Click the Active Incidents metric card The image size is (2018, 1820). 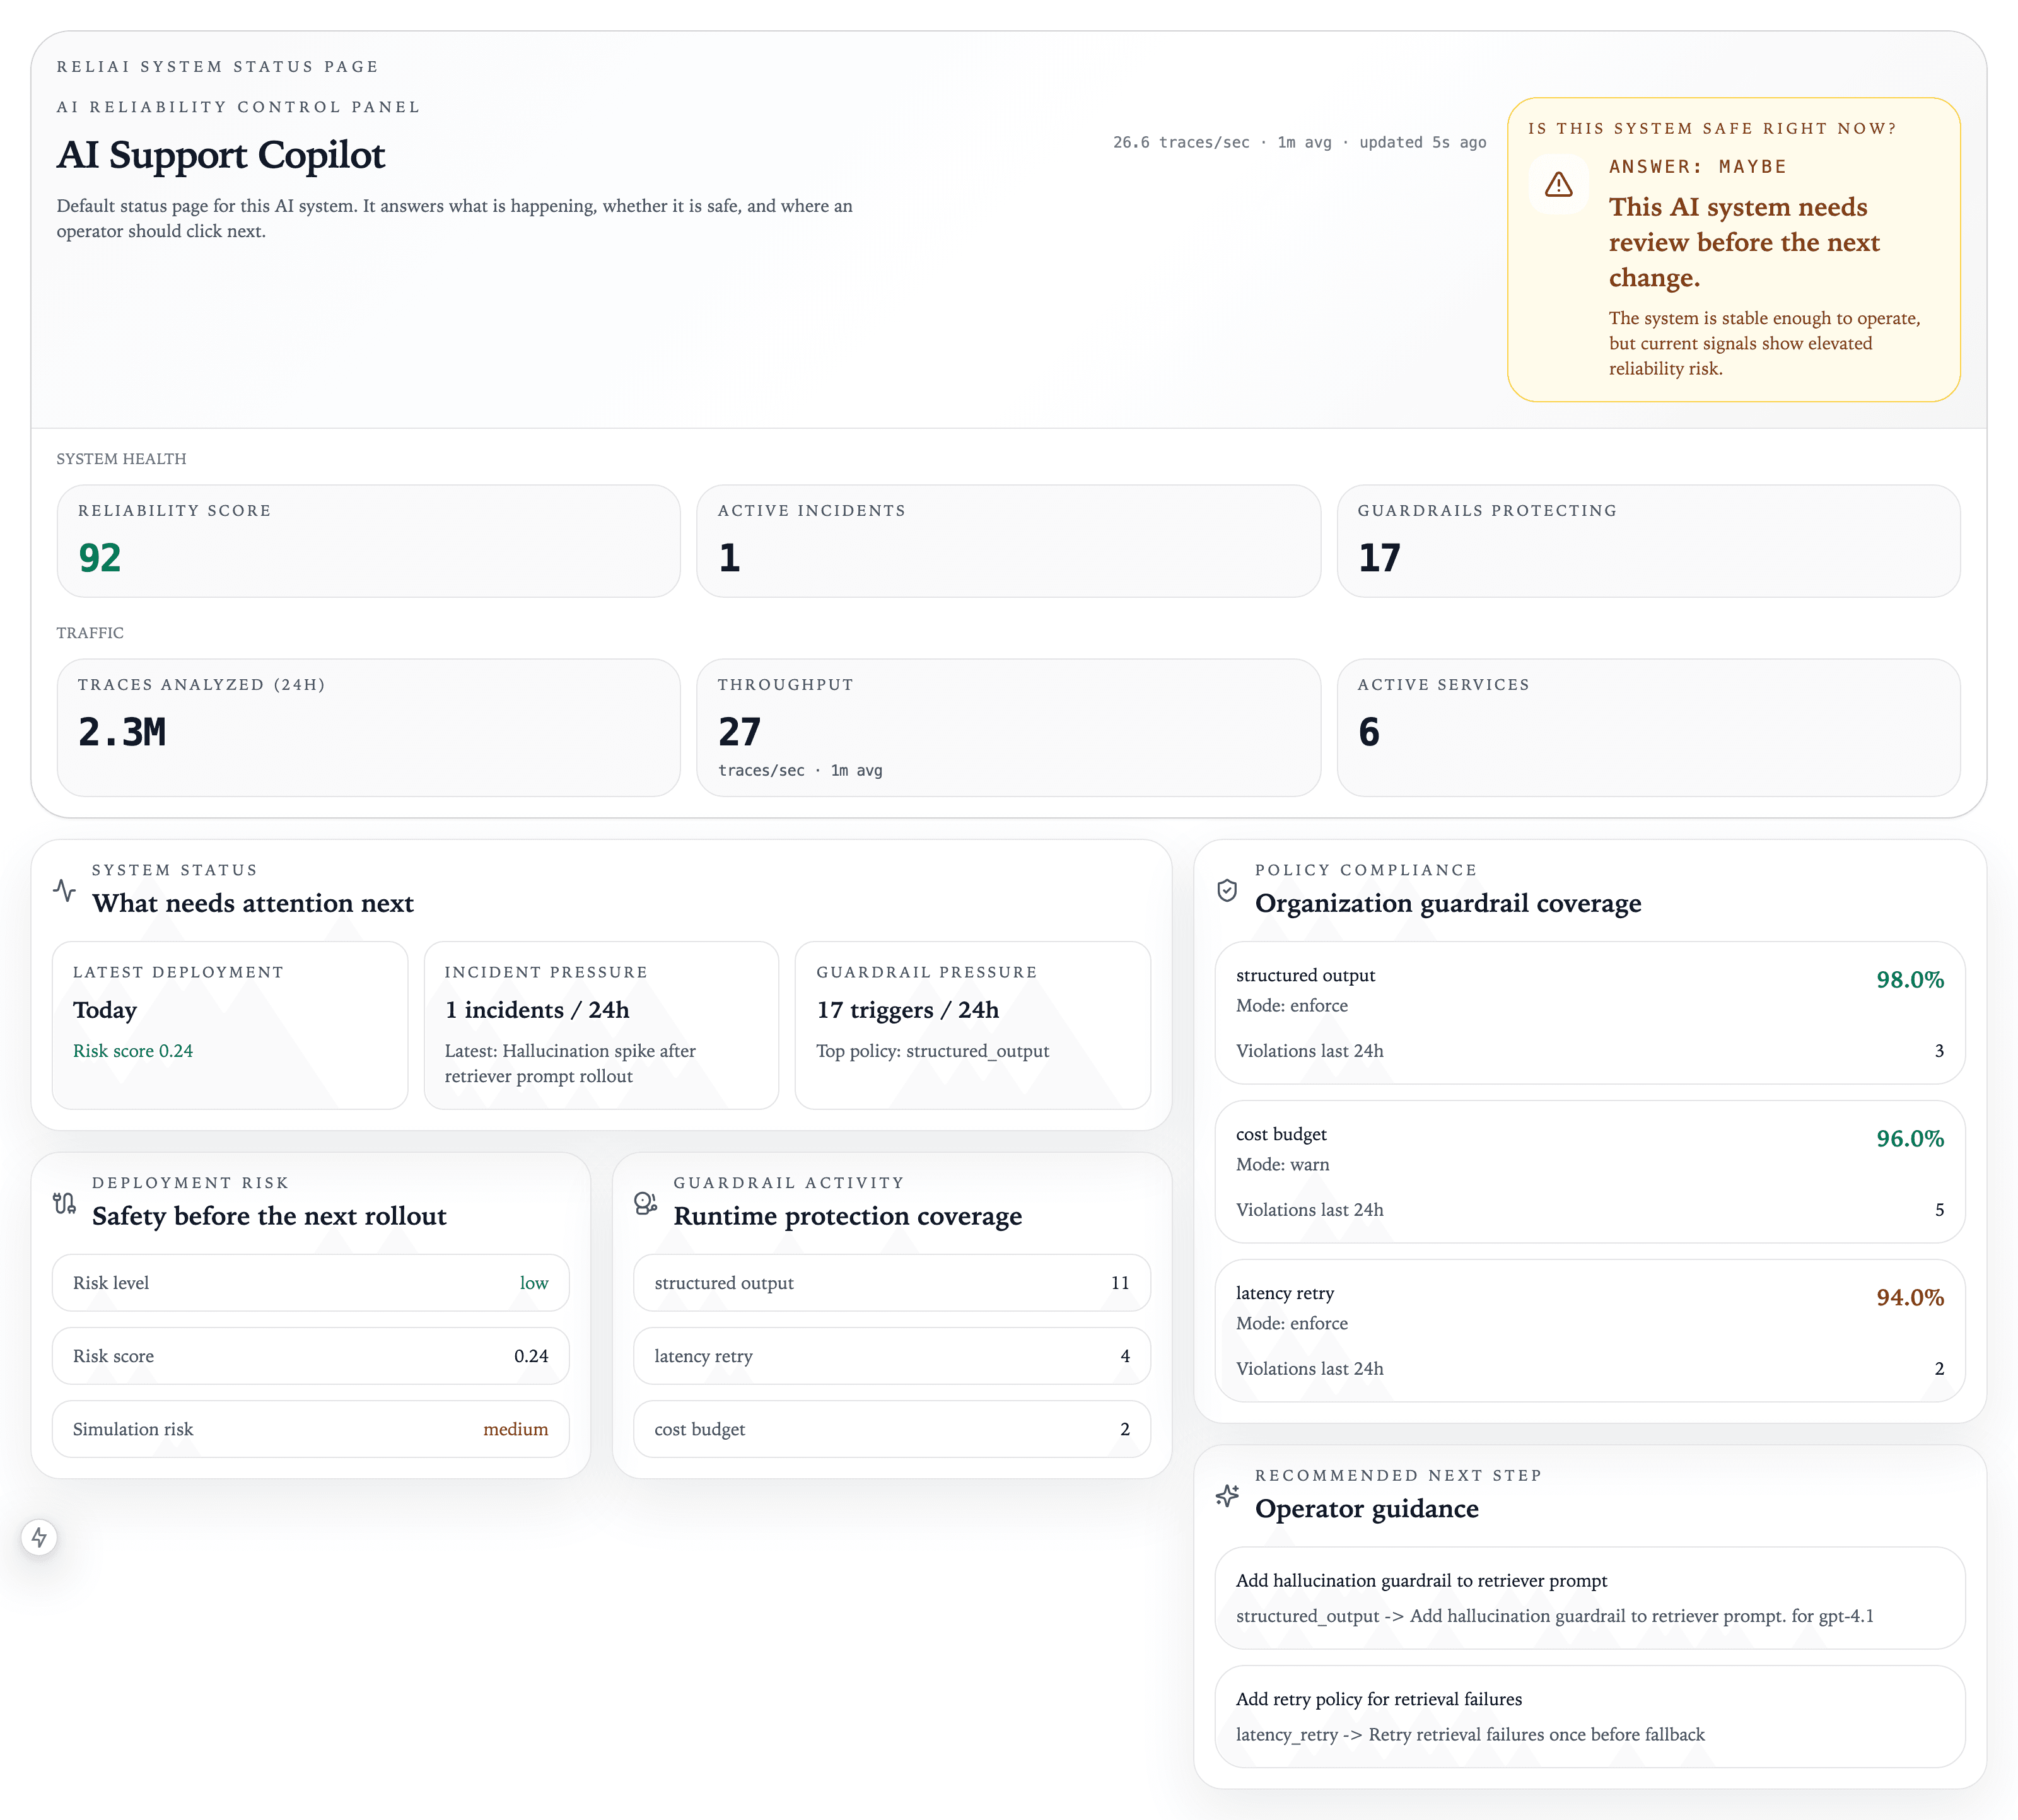[x=1009, y=541]
